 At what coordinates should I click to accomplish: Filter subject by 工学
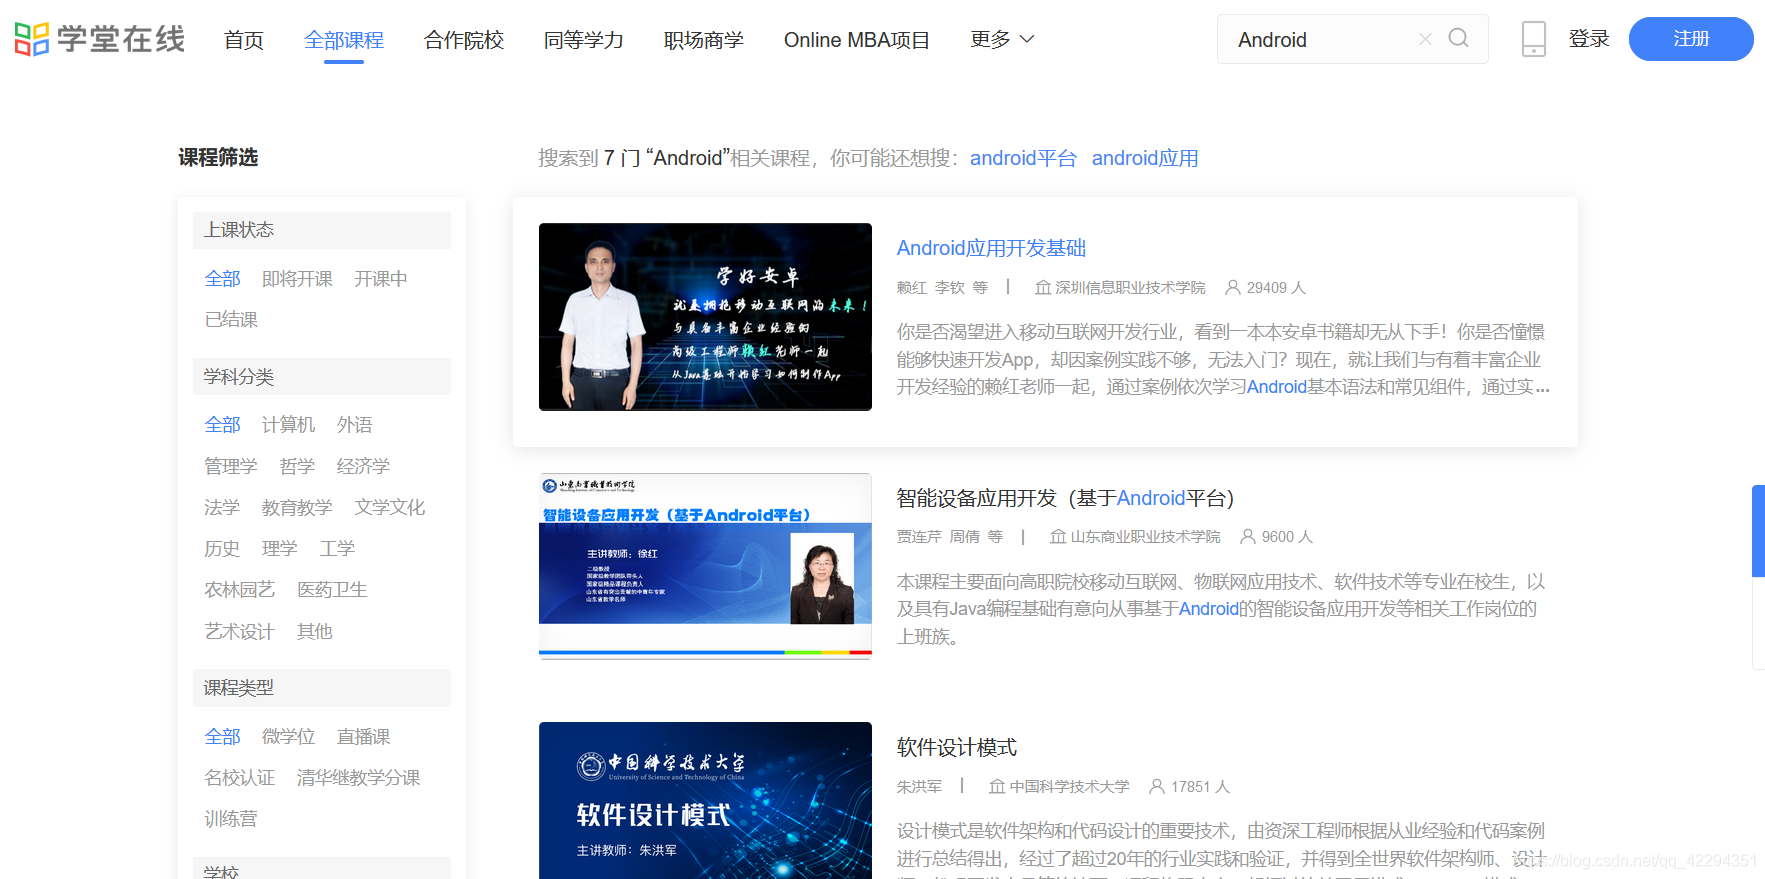(337, 549)
